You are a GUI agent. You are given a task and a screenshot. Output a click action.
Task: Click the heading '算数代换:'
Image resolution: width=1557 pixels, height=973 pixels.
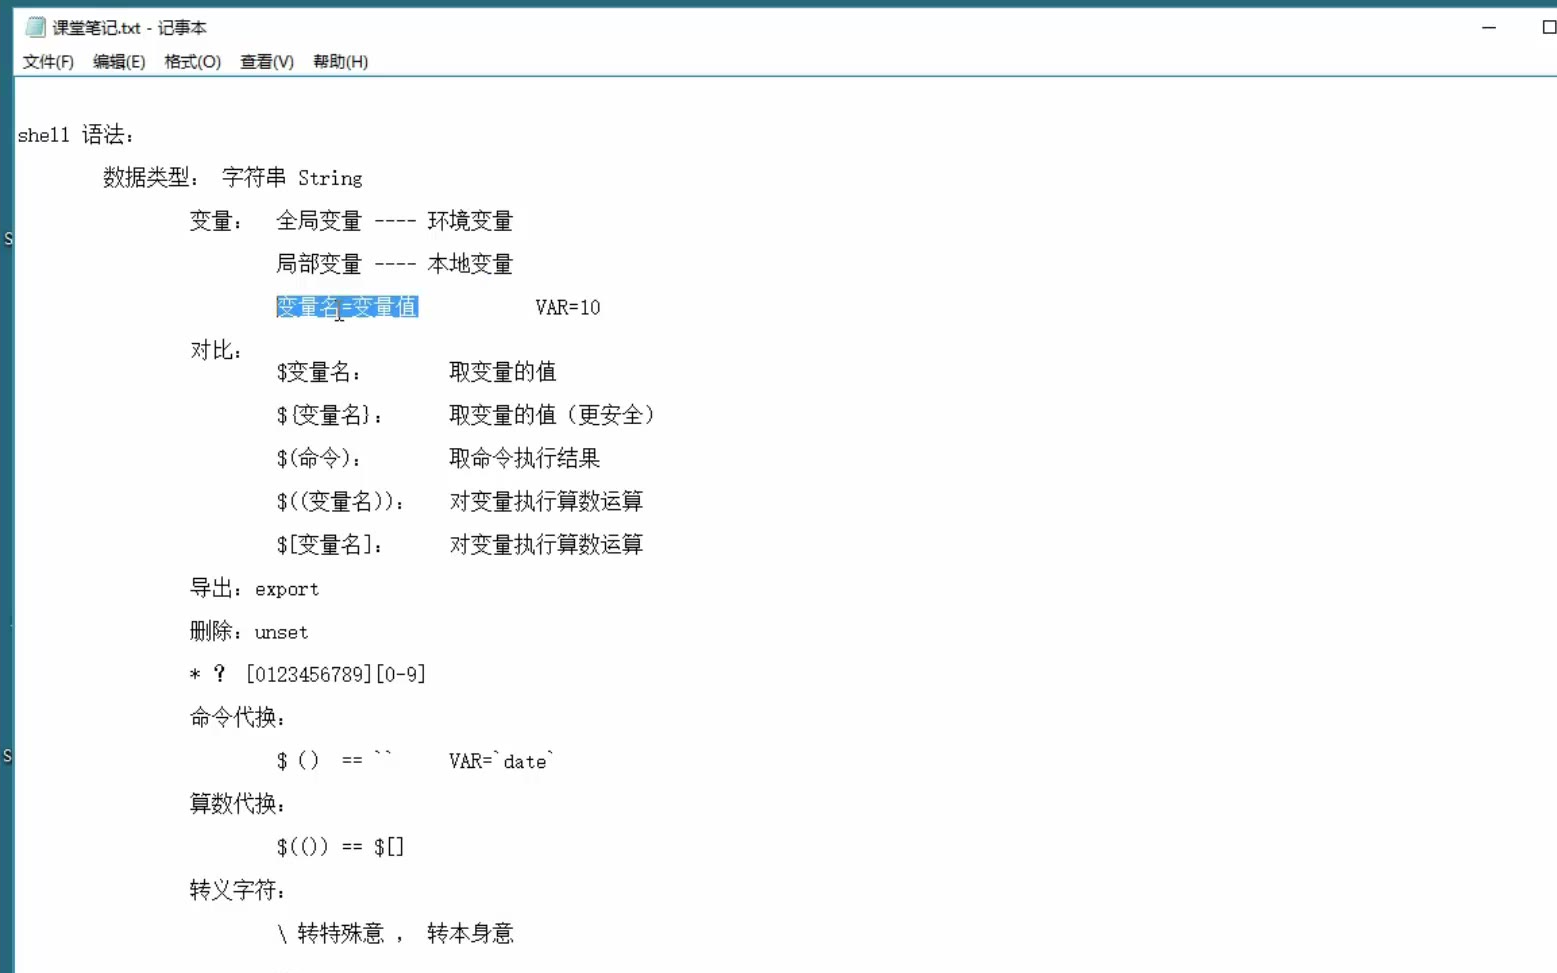point(238,804)
